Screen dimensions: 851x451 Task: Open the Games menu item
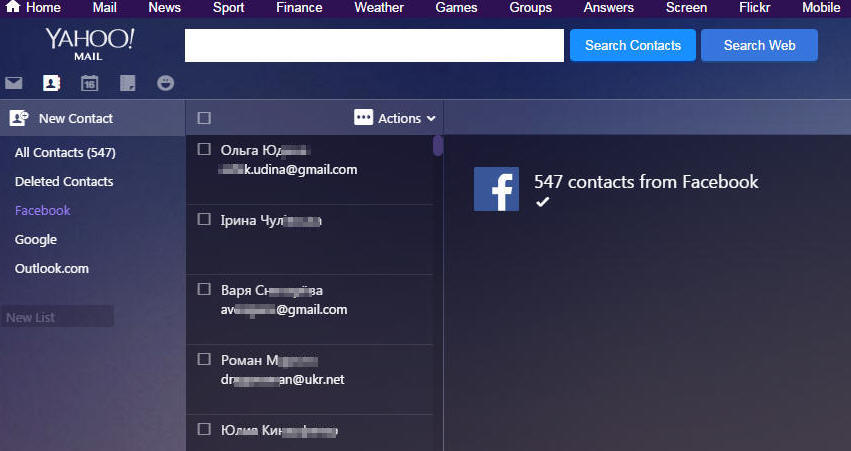456,8
